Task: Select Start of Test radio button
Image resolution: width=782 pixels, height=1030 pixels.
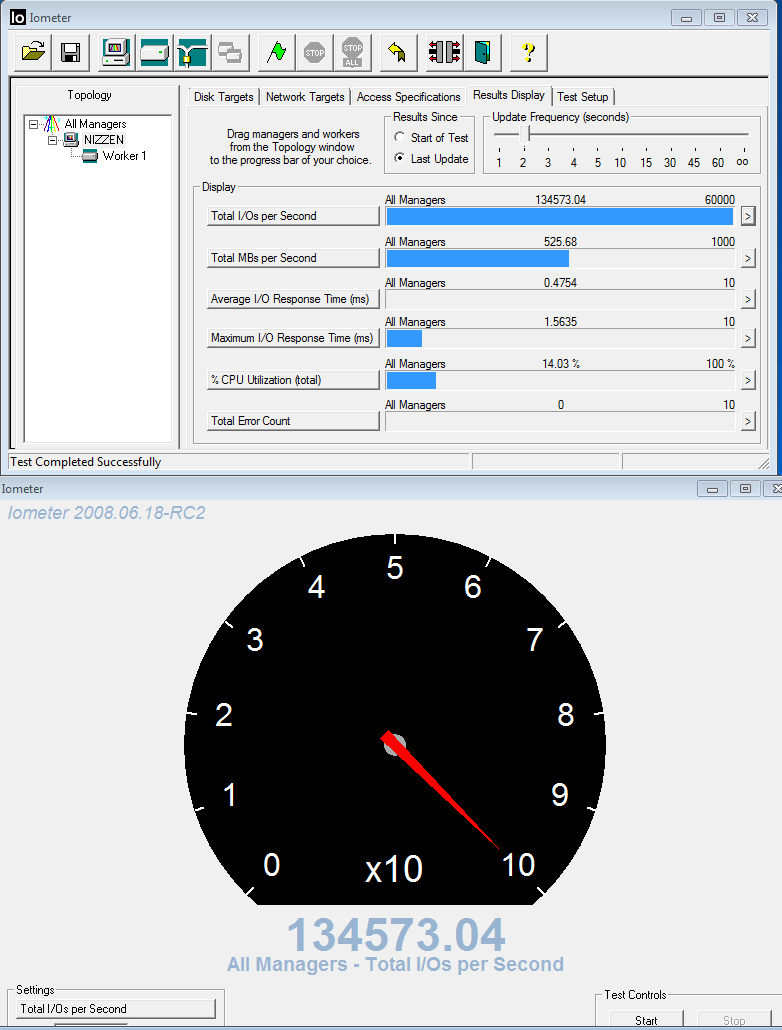Action: pyautogui.click(x=399, y=137)
